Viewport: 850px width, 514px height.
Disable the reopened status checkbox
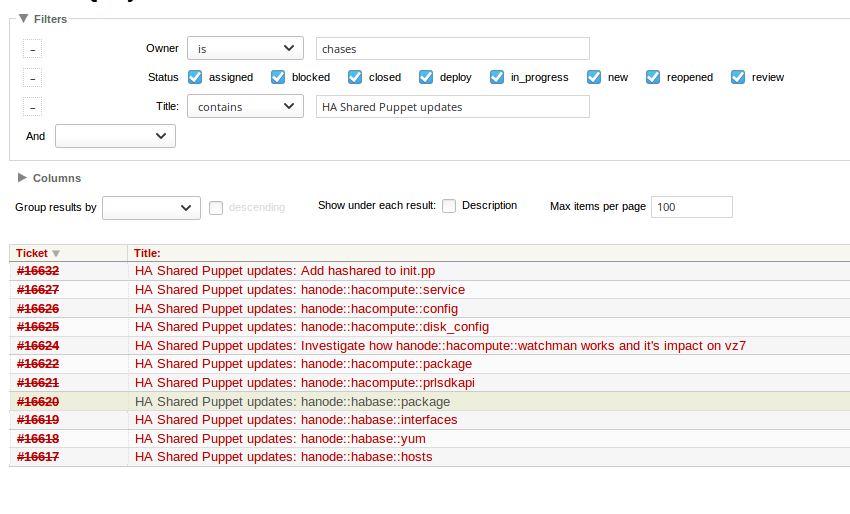tap(653, 77)
